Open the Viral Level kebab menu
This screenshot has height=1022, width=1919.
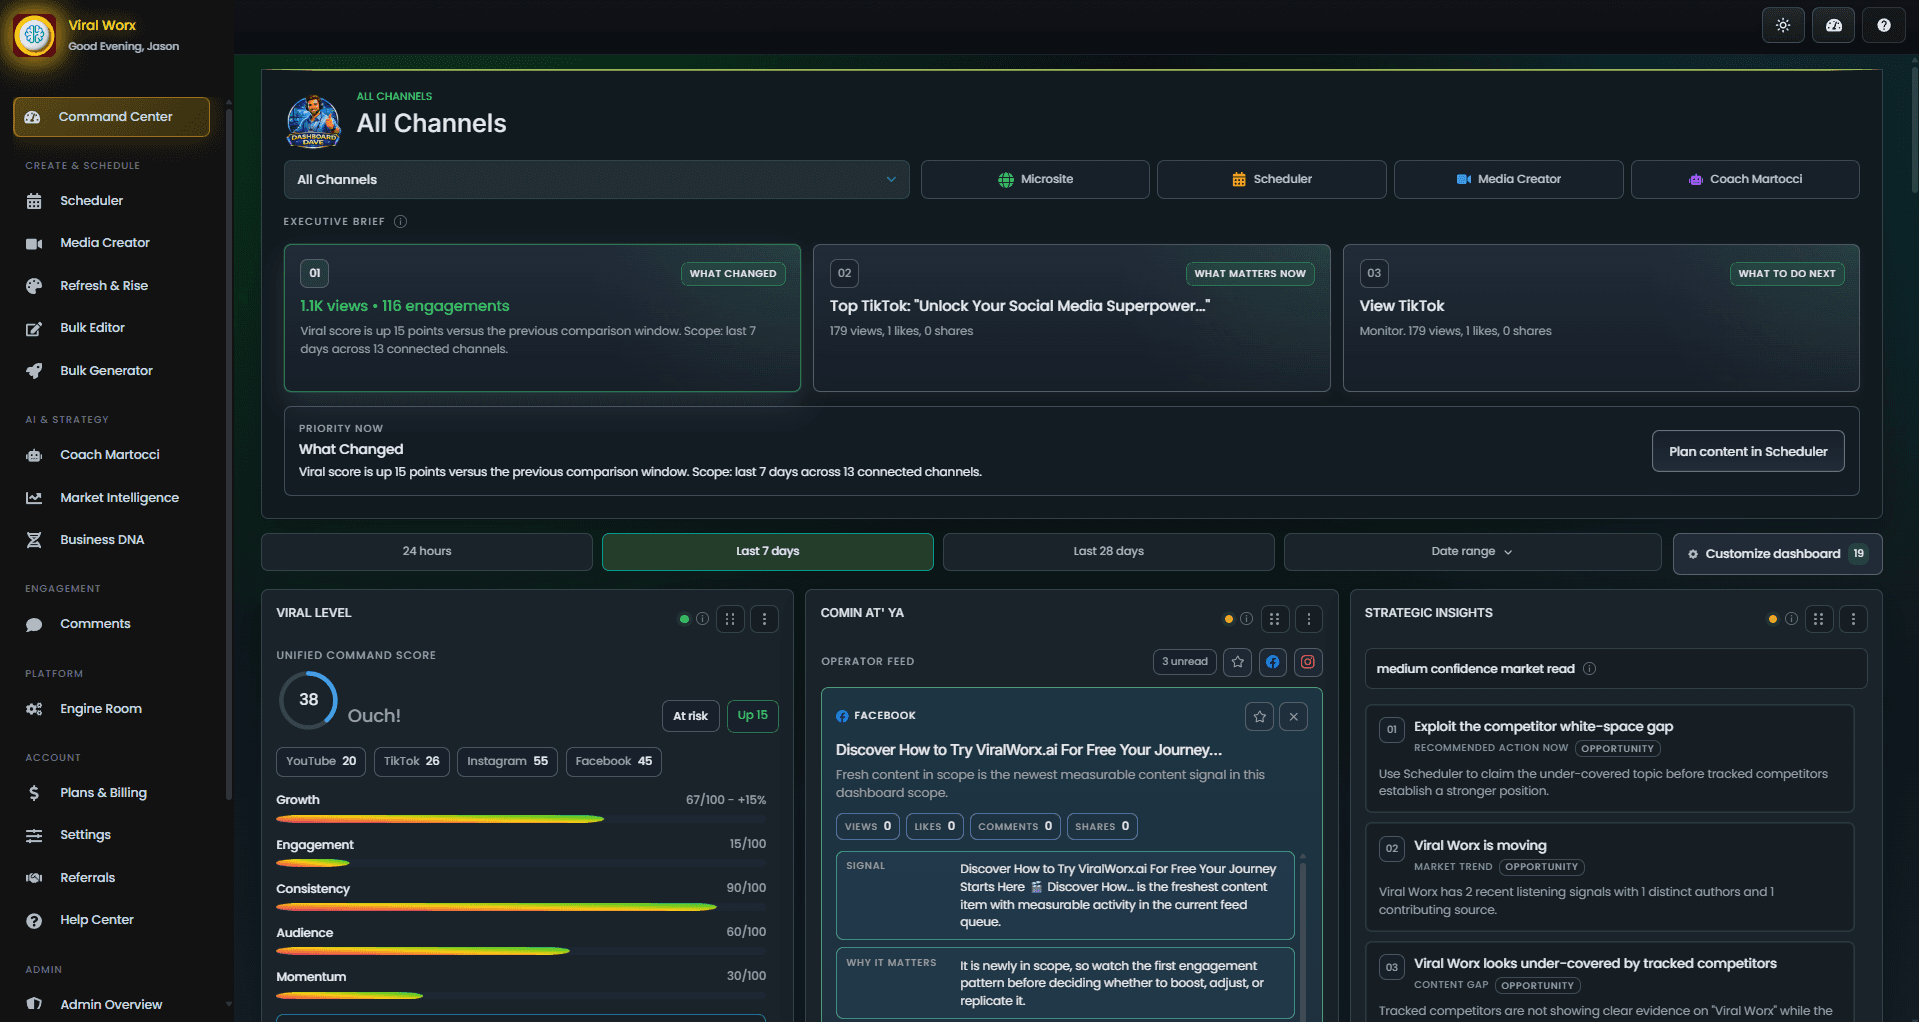[x=765, y=619]
